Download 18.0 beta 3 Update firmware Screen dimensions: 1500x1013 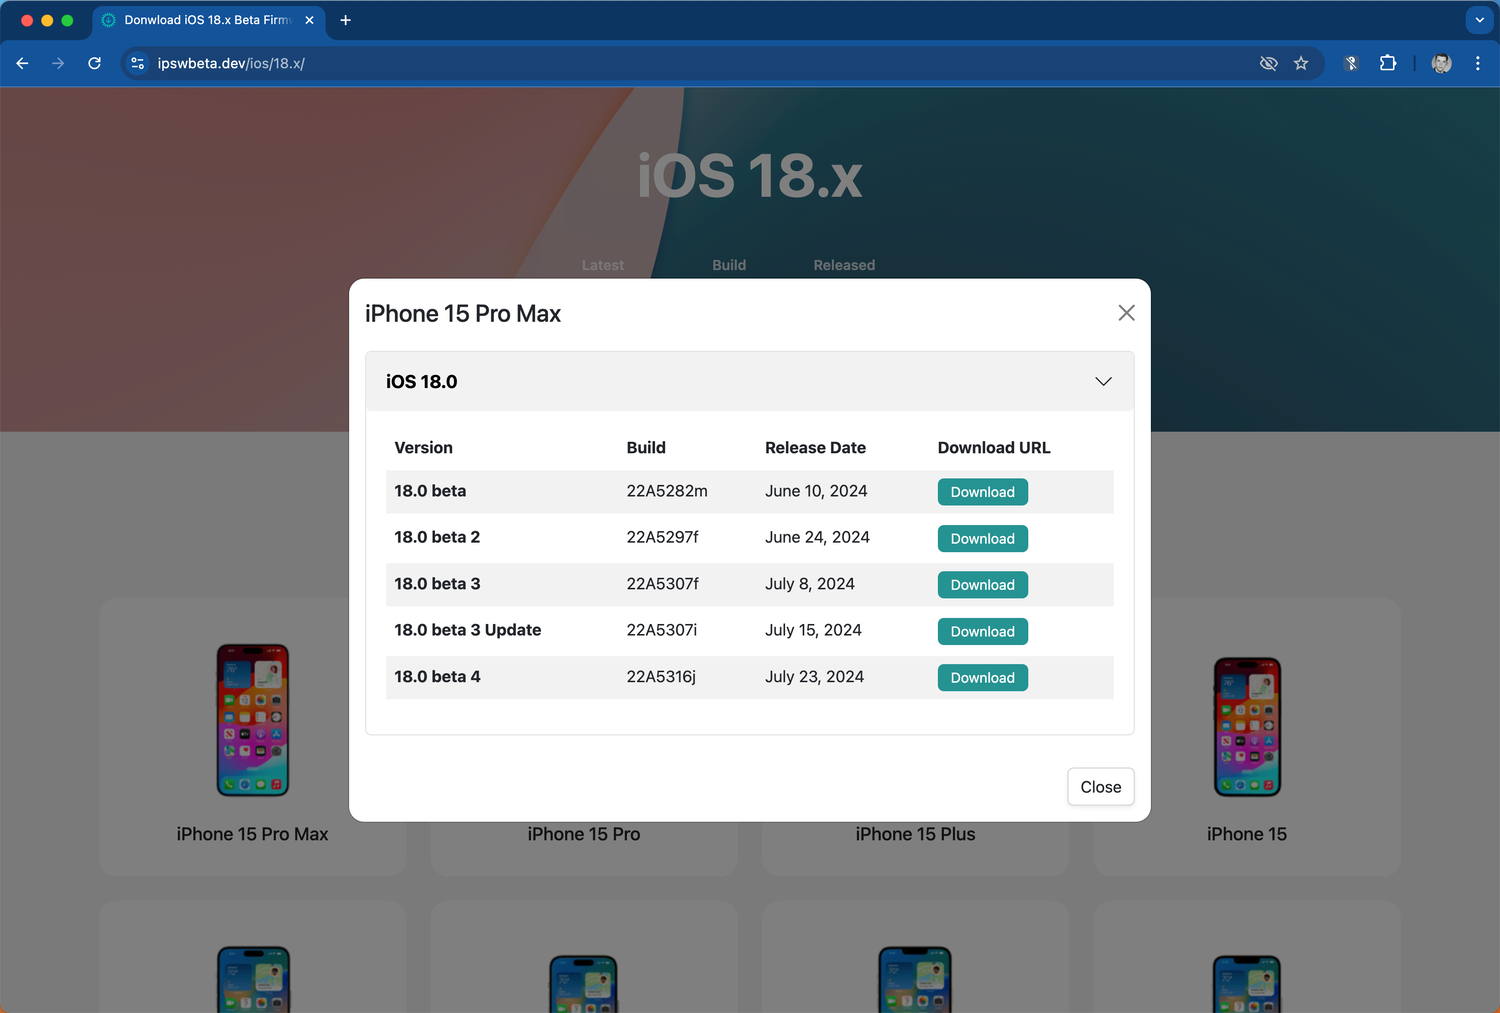pyautogui.click(x=982, y=632)
